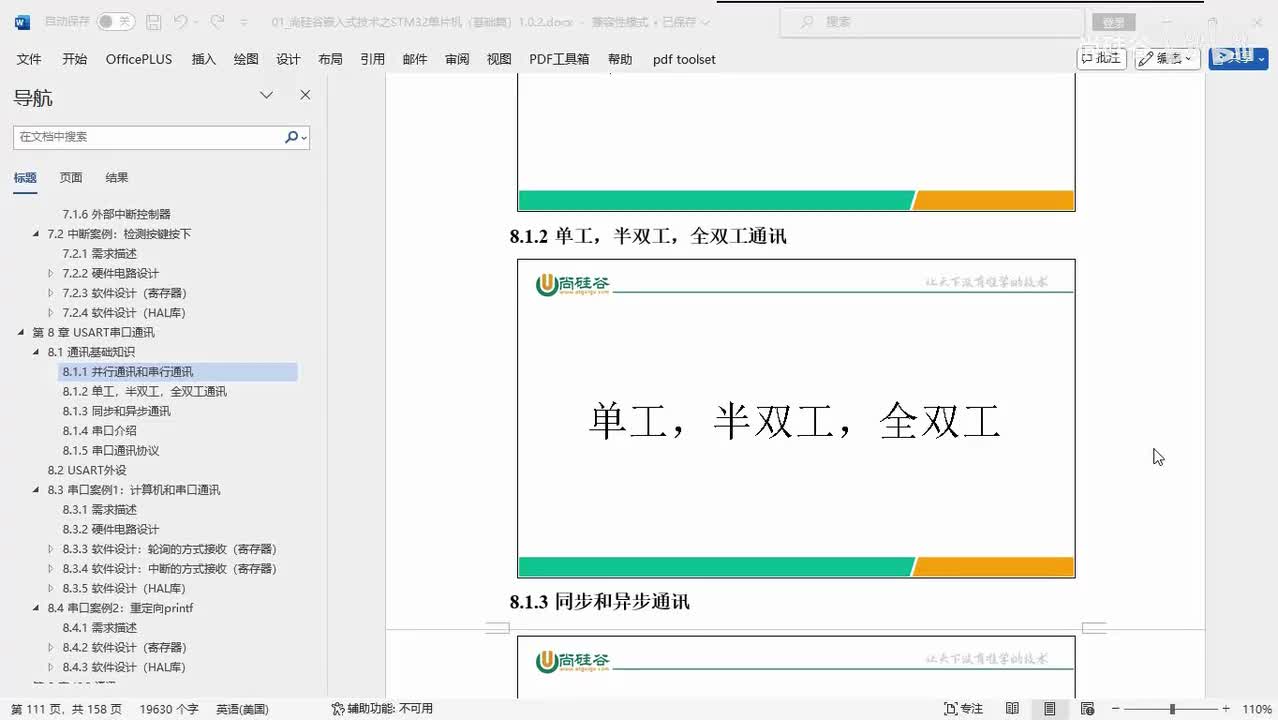
Task: Go to heading 8.4.1 需求描述
Action: [x=99, y=627]
